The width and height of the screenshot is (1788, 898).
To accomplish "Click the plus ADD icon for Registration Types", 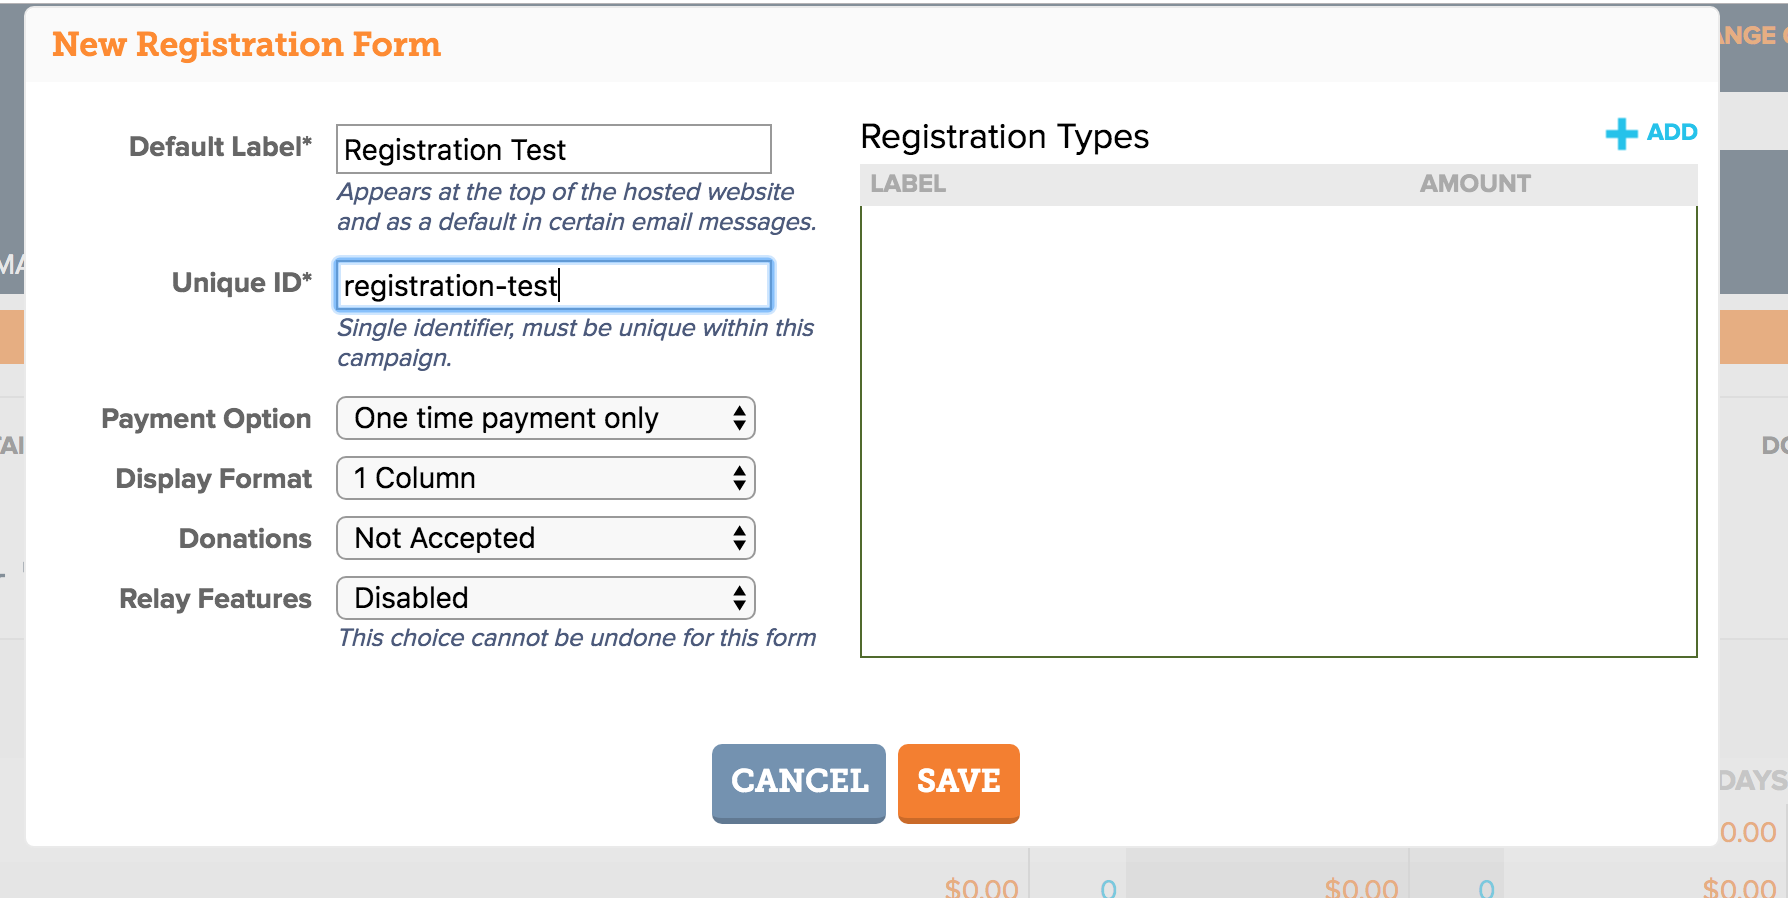I will tap(1621, 133).
